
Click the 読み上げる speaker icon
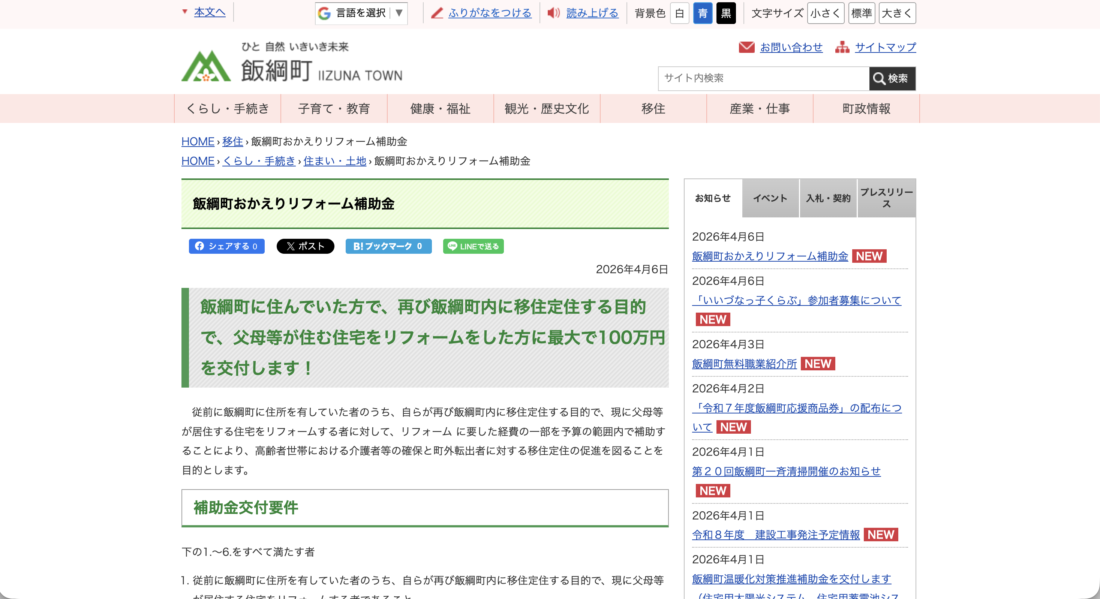[554, 13]
